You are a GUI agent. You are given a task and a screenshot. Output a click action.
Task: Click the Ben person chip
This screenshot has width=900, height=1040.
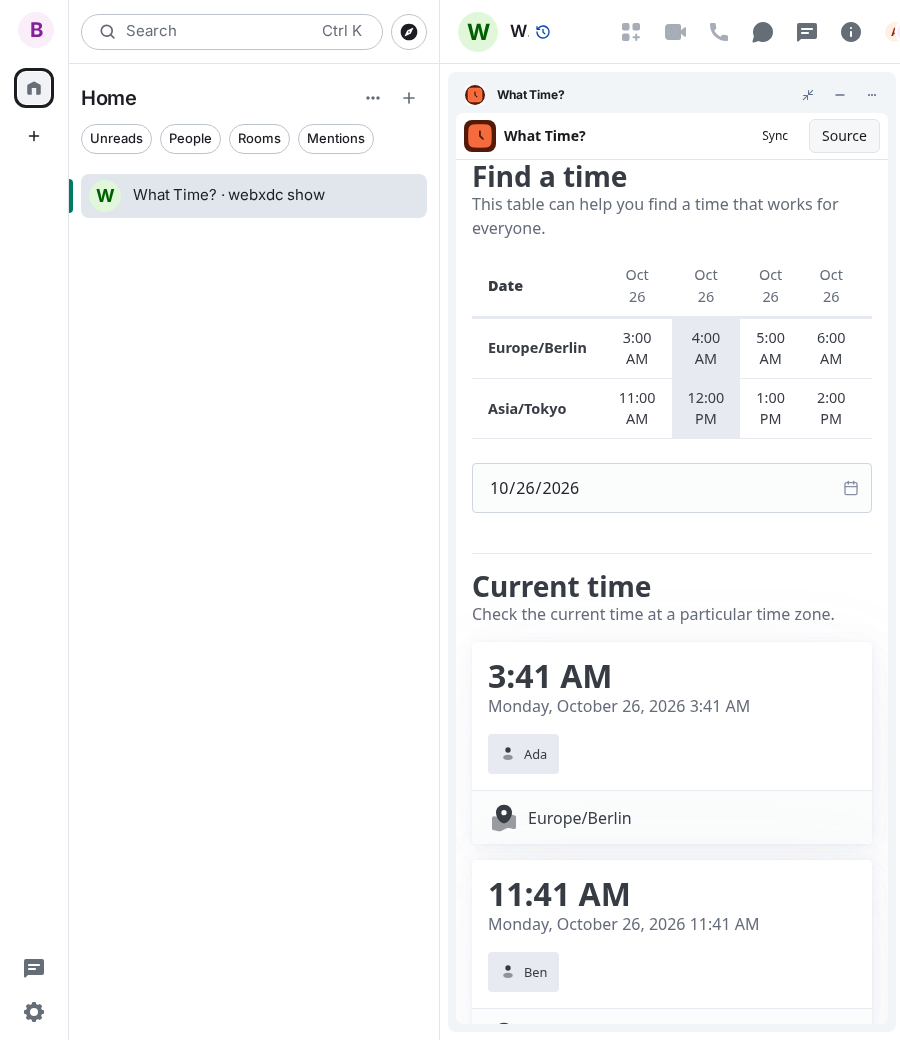click(x=523, y=972)
